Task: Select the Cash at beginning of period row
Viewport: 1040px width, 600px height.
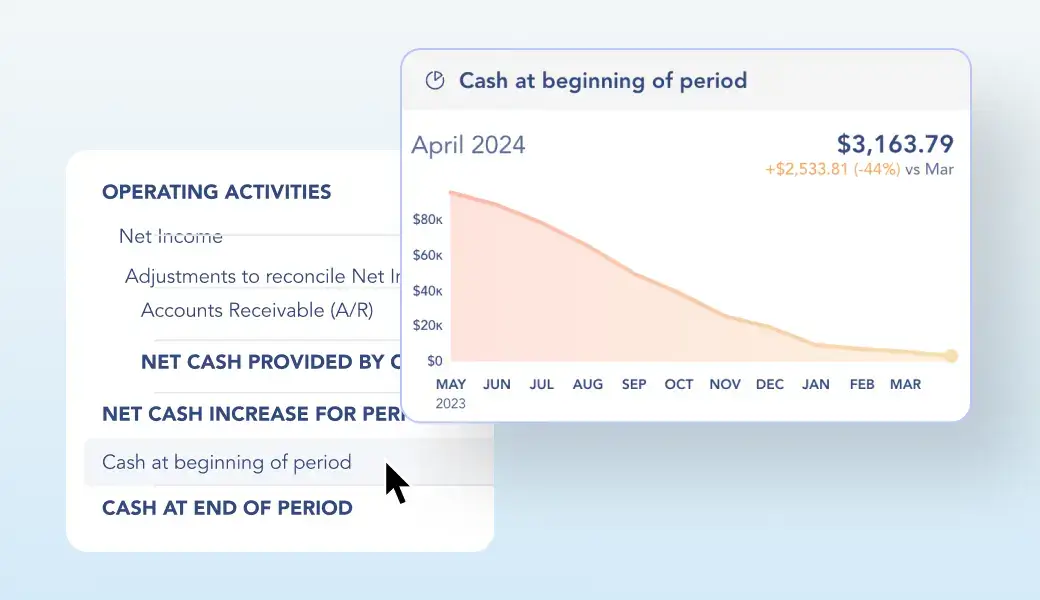Action: (x=227, y=462)
